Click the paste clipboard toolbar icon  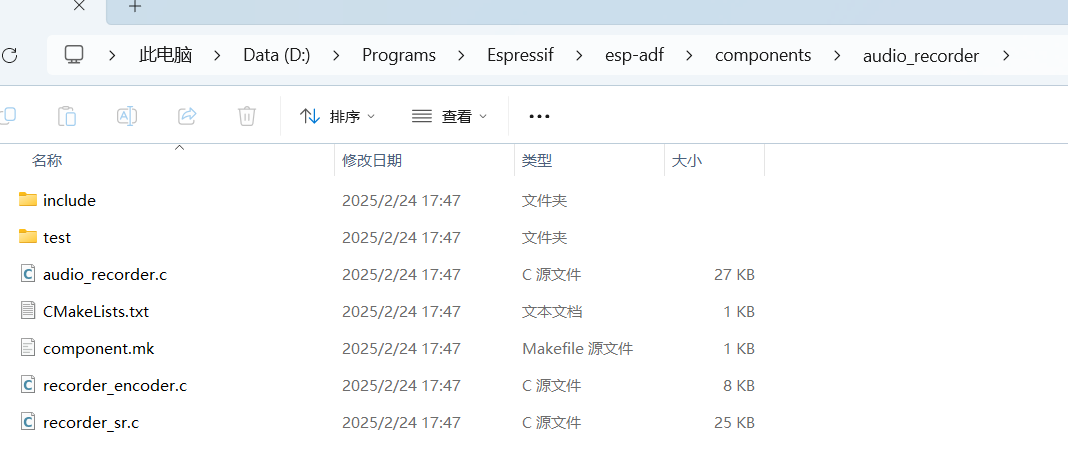[x=67, y=116]
